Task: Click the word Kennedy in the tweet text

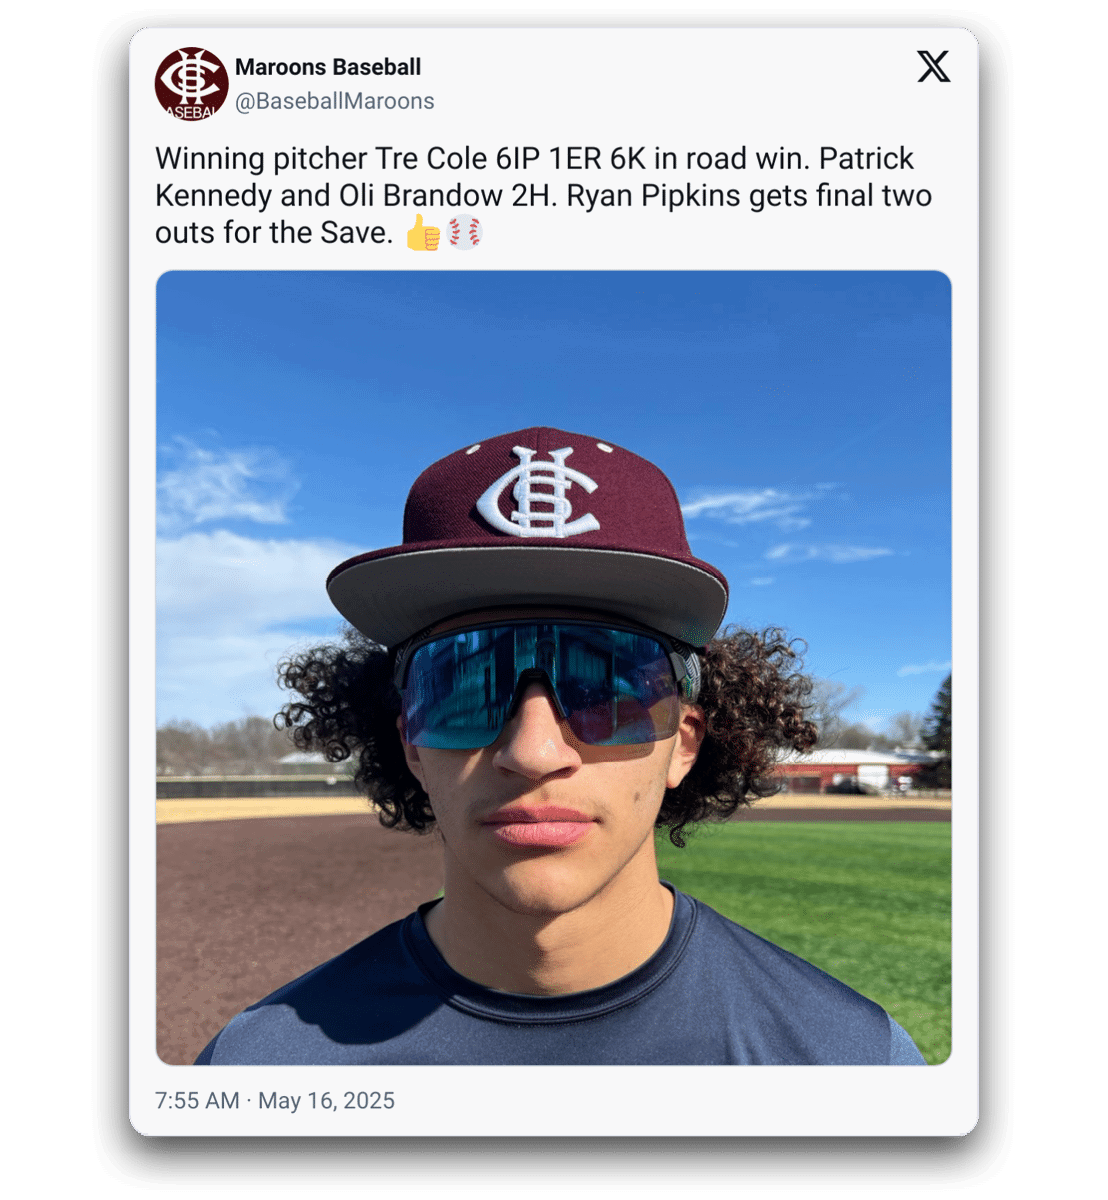Action: pos(213,195)
